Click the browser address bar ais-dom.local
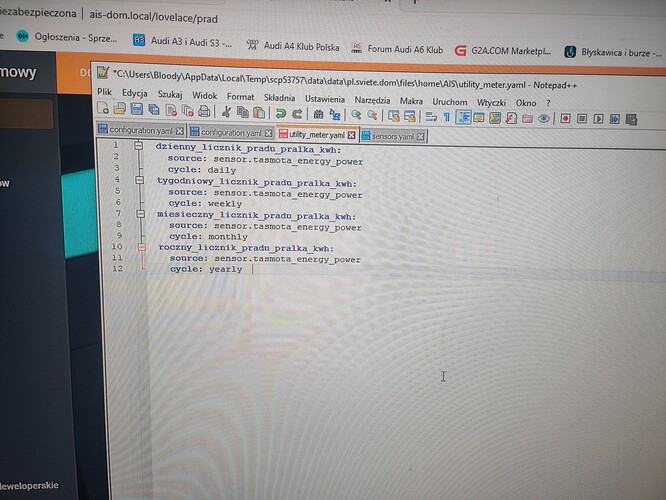This screenshot has height=500, width=666. click(153, 17)
